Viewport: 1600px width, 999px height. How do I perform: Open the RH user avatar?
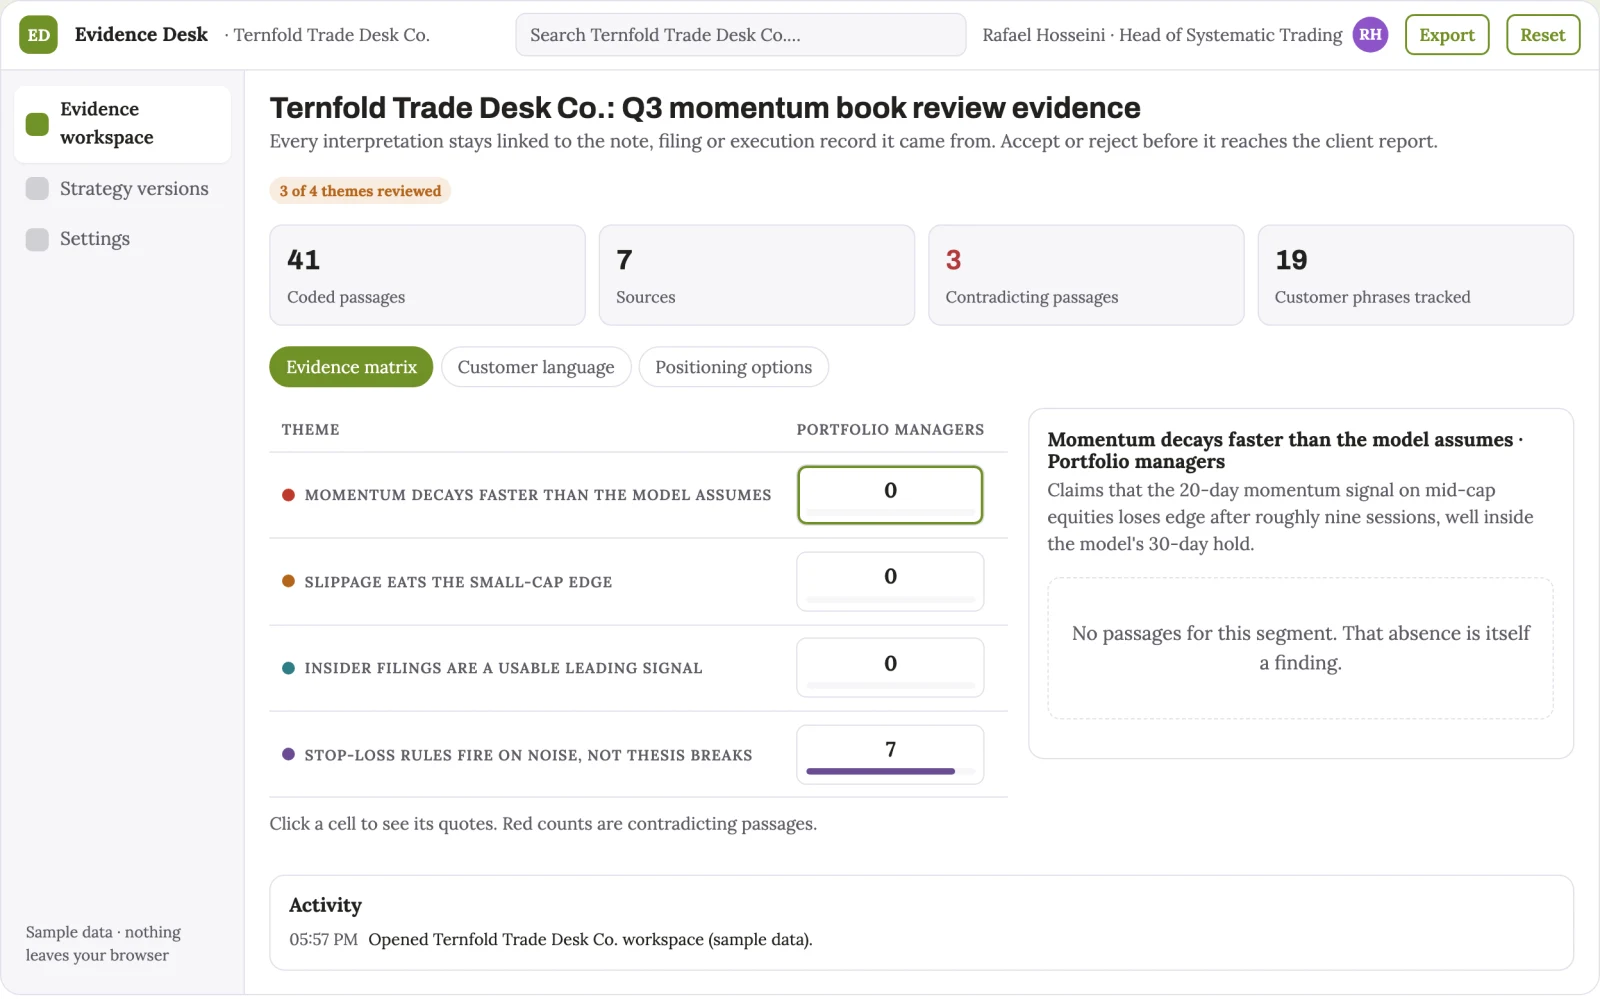tap(1370, 35)
